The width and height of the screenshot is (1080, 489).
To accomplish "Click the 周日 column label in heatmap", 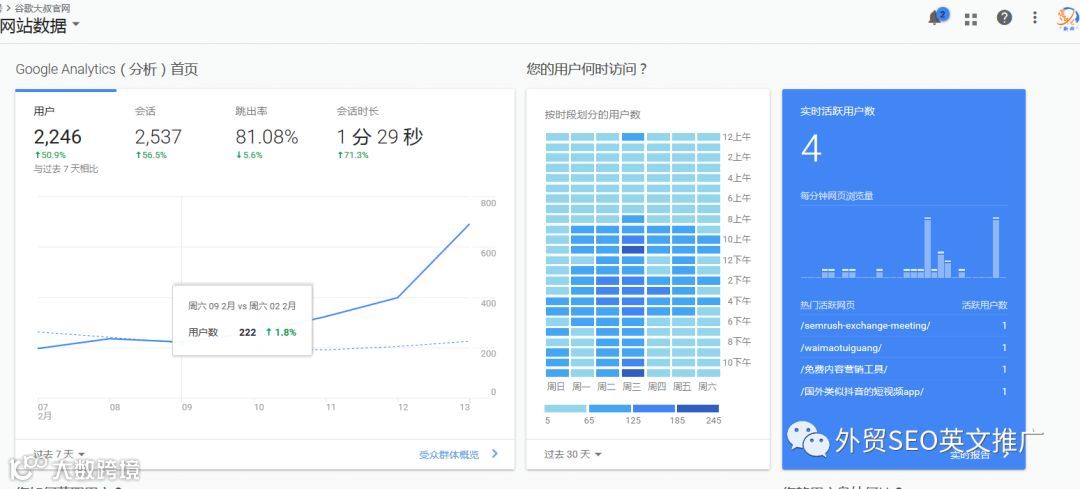I will pos(557,386).
